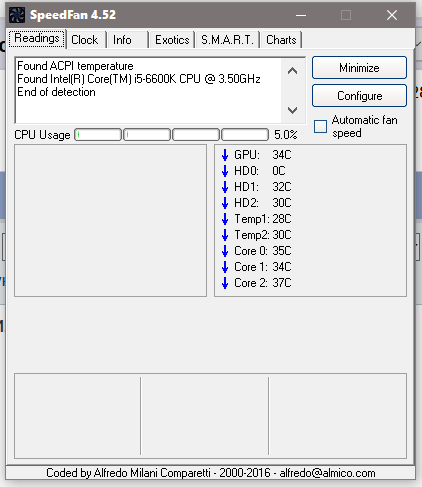
Task: Select the HD2: 30C reading
Action: pyautogui.click(x=263, y=203)
